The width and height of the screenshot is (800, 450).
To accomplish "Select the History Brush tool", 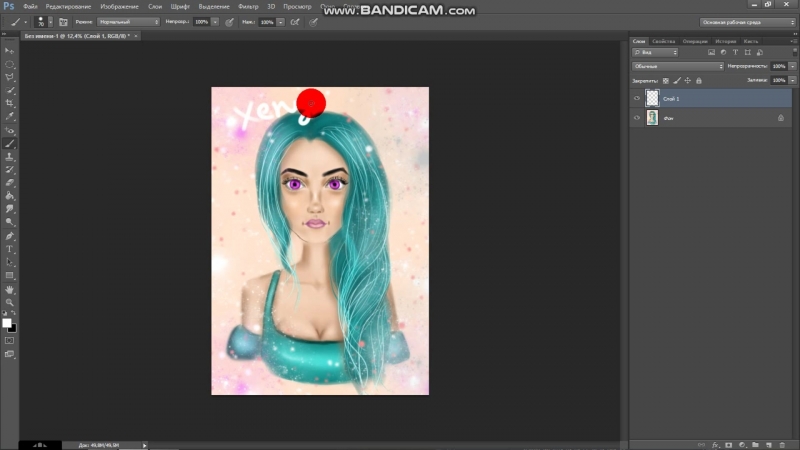I will pos(9,170).
